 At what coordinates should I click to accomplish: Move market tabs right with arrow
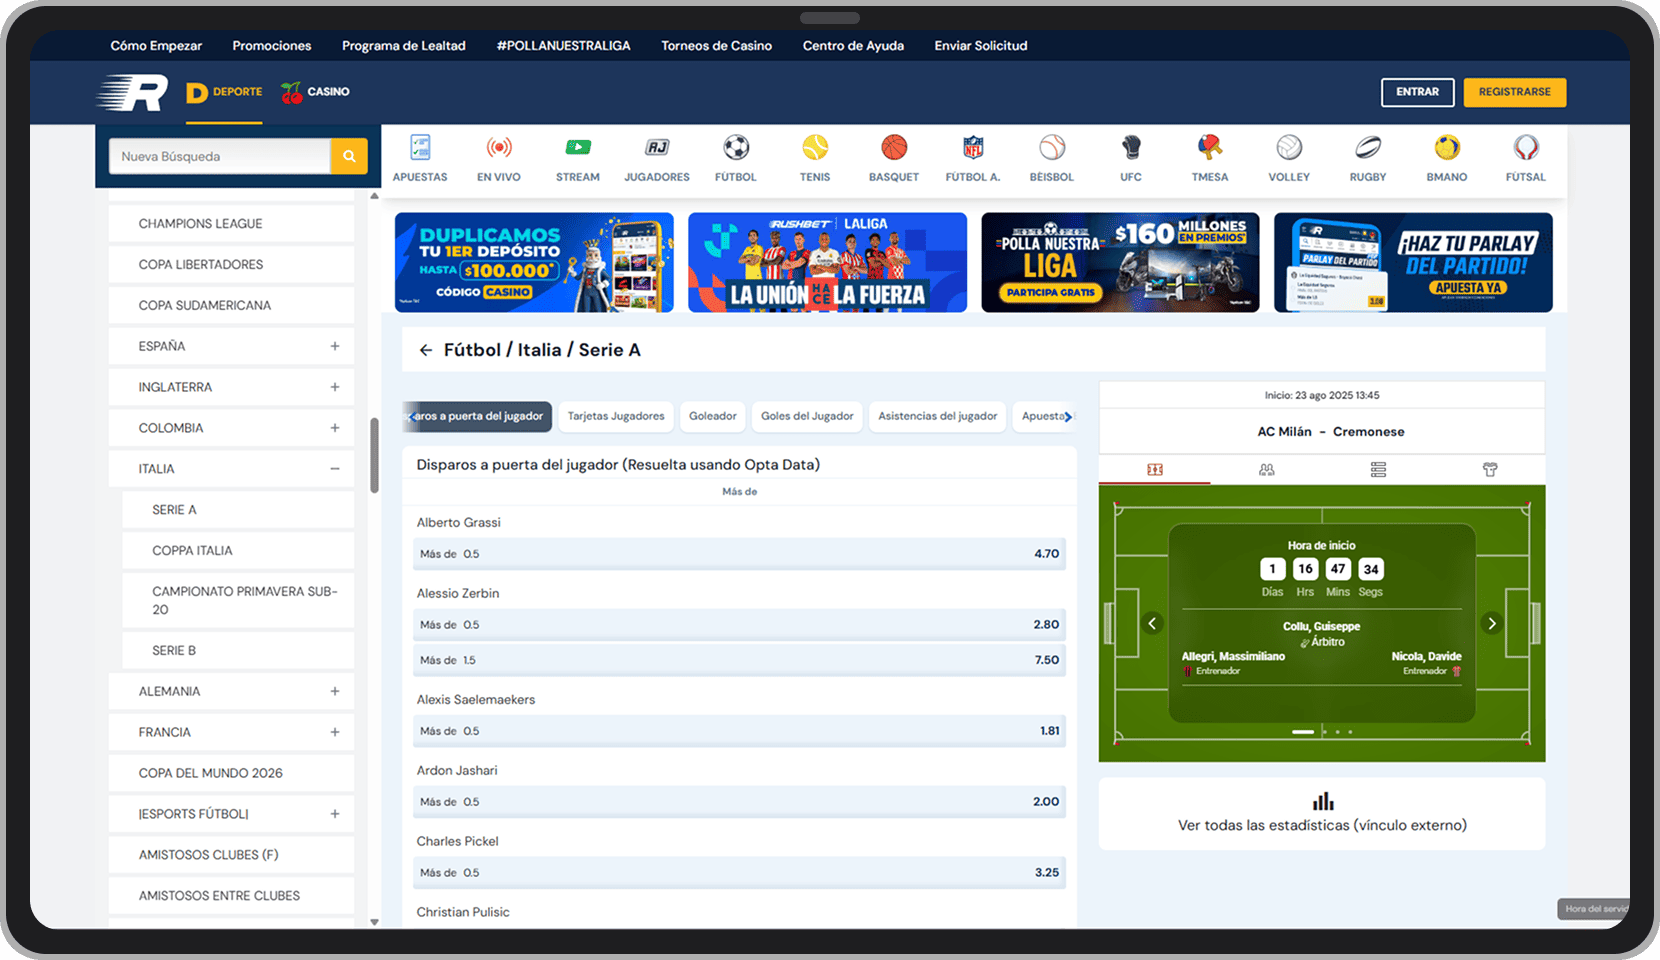tap(1068, 416)
